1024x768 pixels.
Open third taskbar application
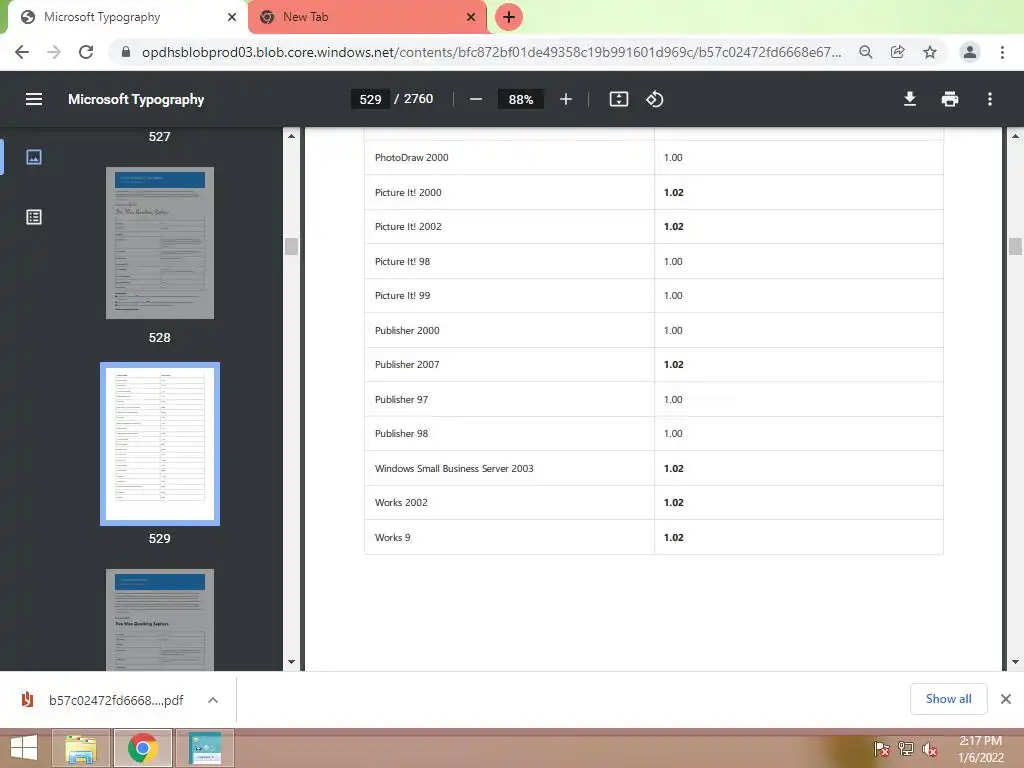[x=205, y=748]
